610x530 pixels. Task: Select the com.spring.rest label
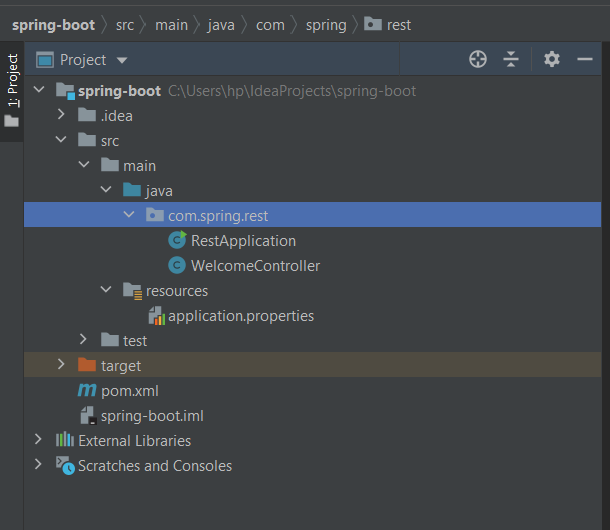[x=218, y=216]
